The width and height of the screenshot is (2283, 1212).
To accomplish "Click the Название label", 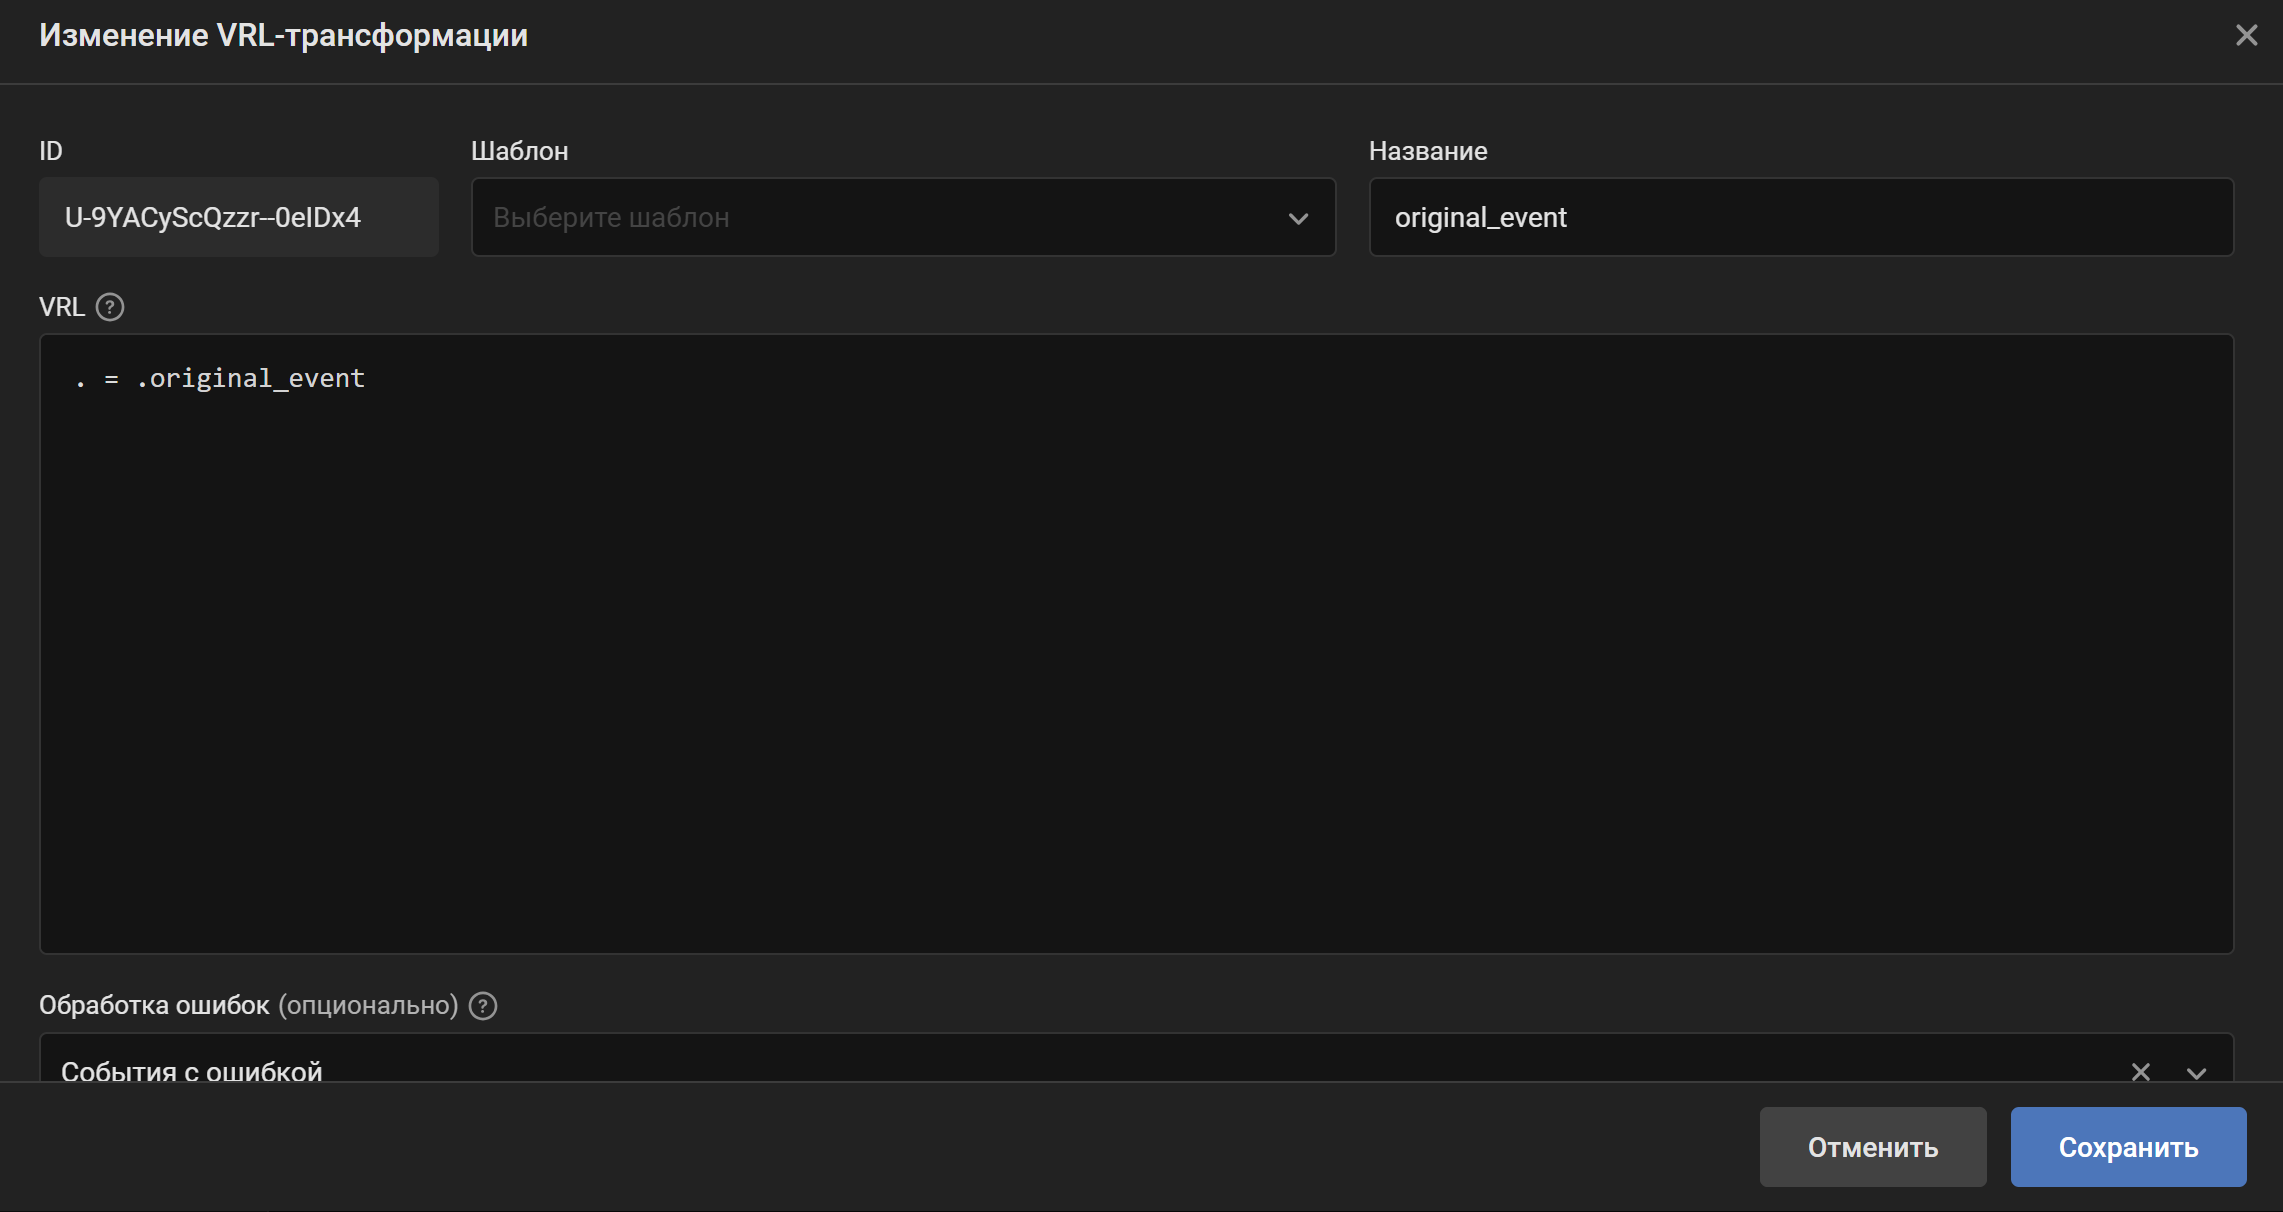I will [1428, 151].
